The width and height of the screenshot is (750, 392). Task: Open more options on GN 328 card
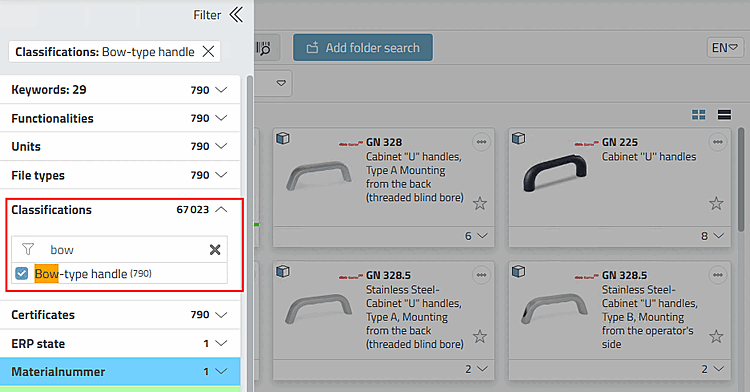(x=481, y=142)
